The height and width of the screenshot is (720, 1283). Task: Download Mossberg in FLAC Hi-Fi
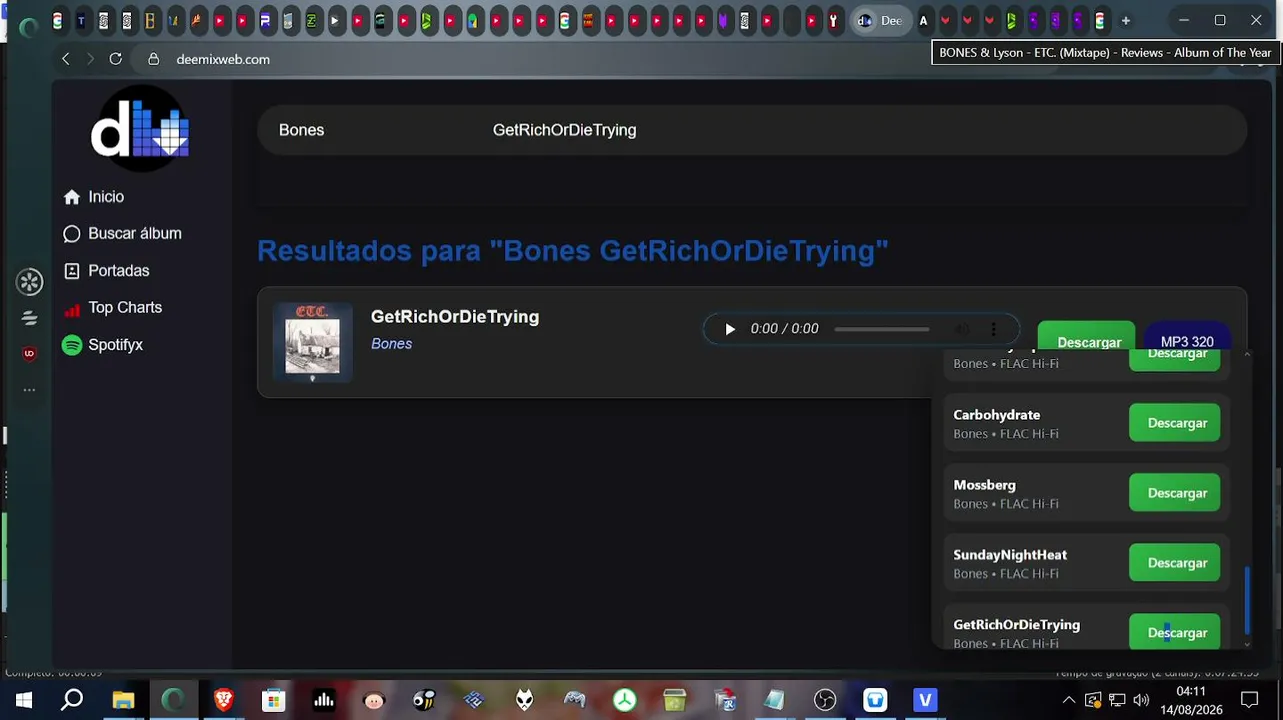click(1175, 493)
